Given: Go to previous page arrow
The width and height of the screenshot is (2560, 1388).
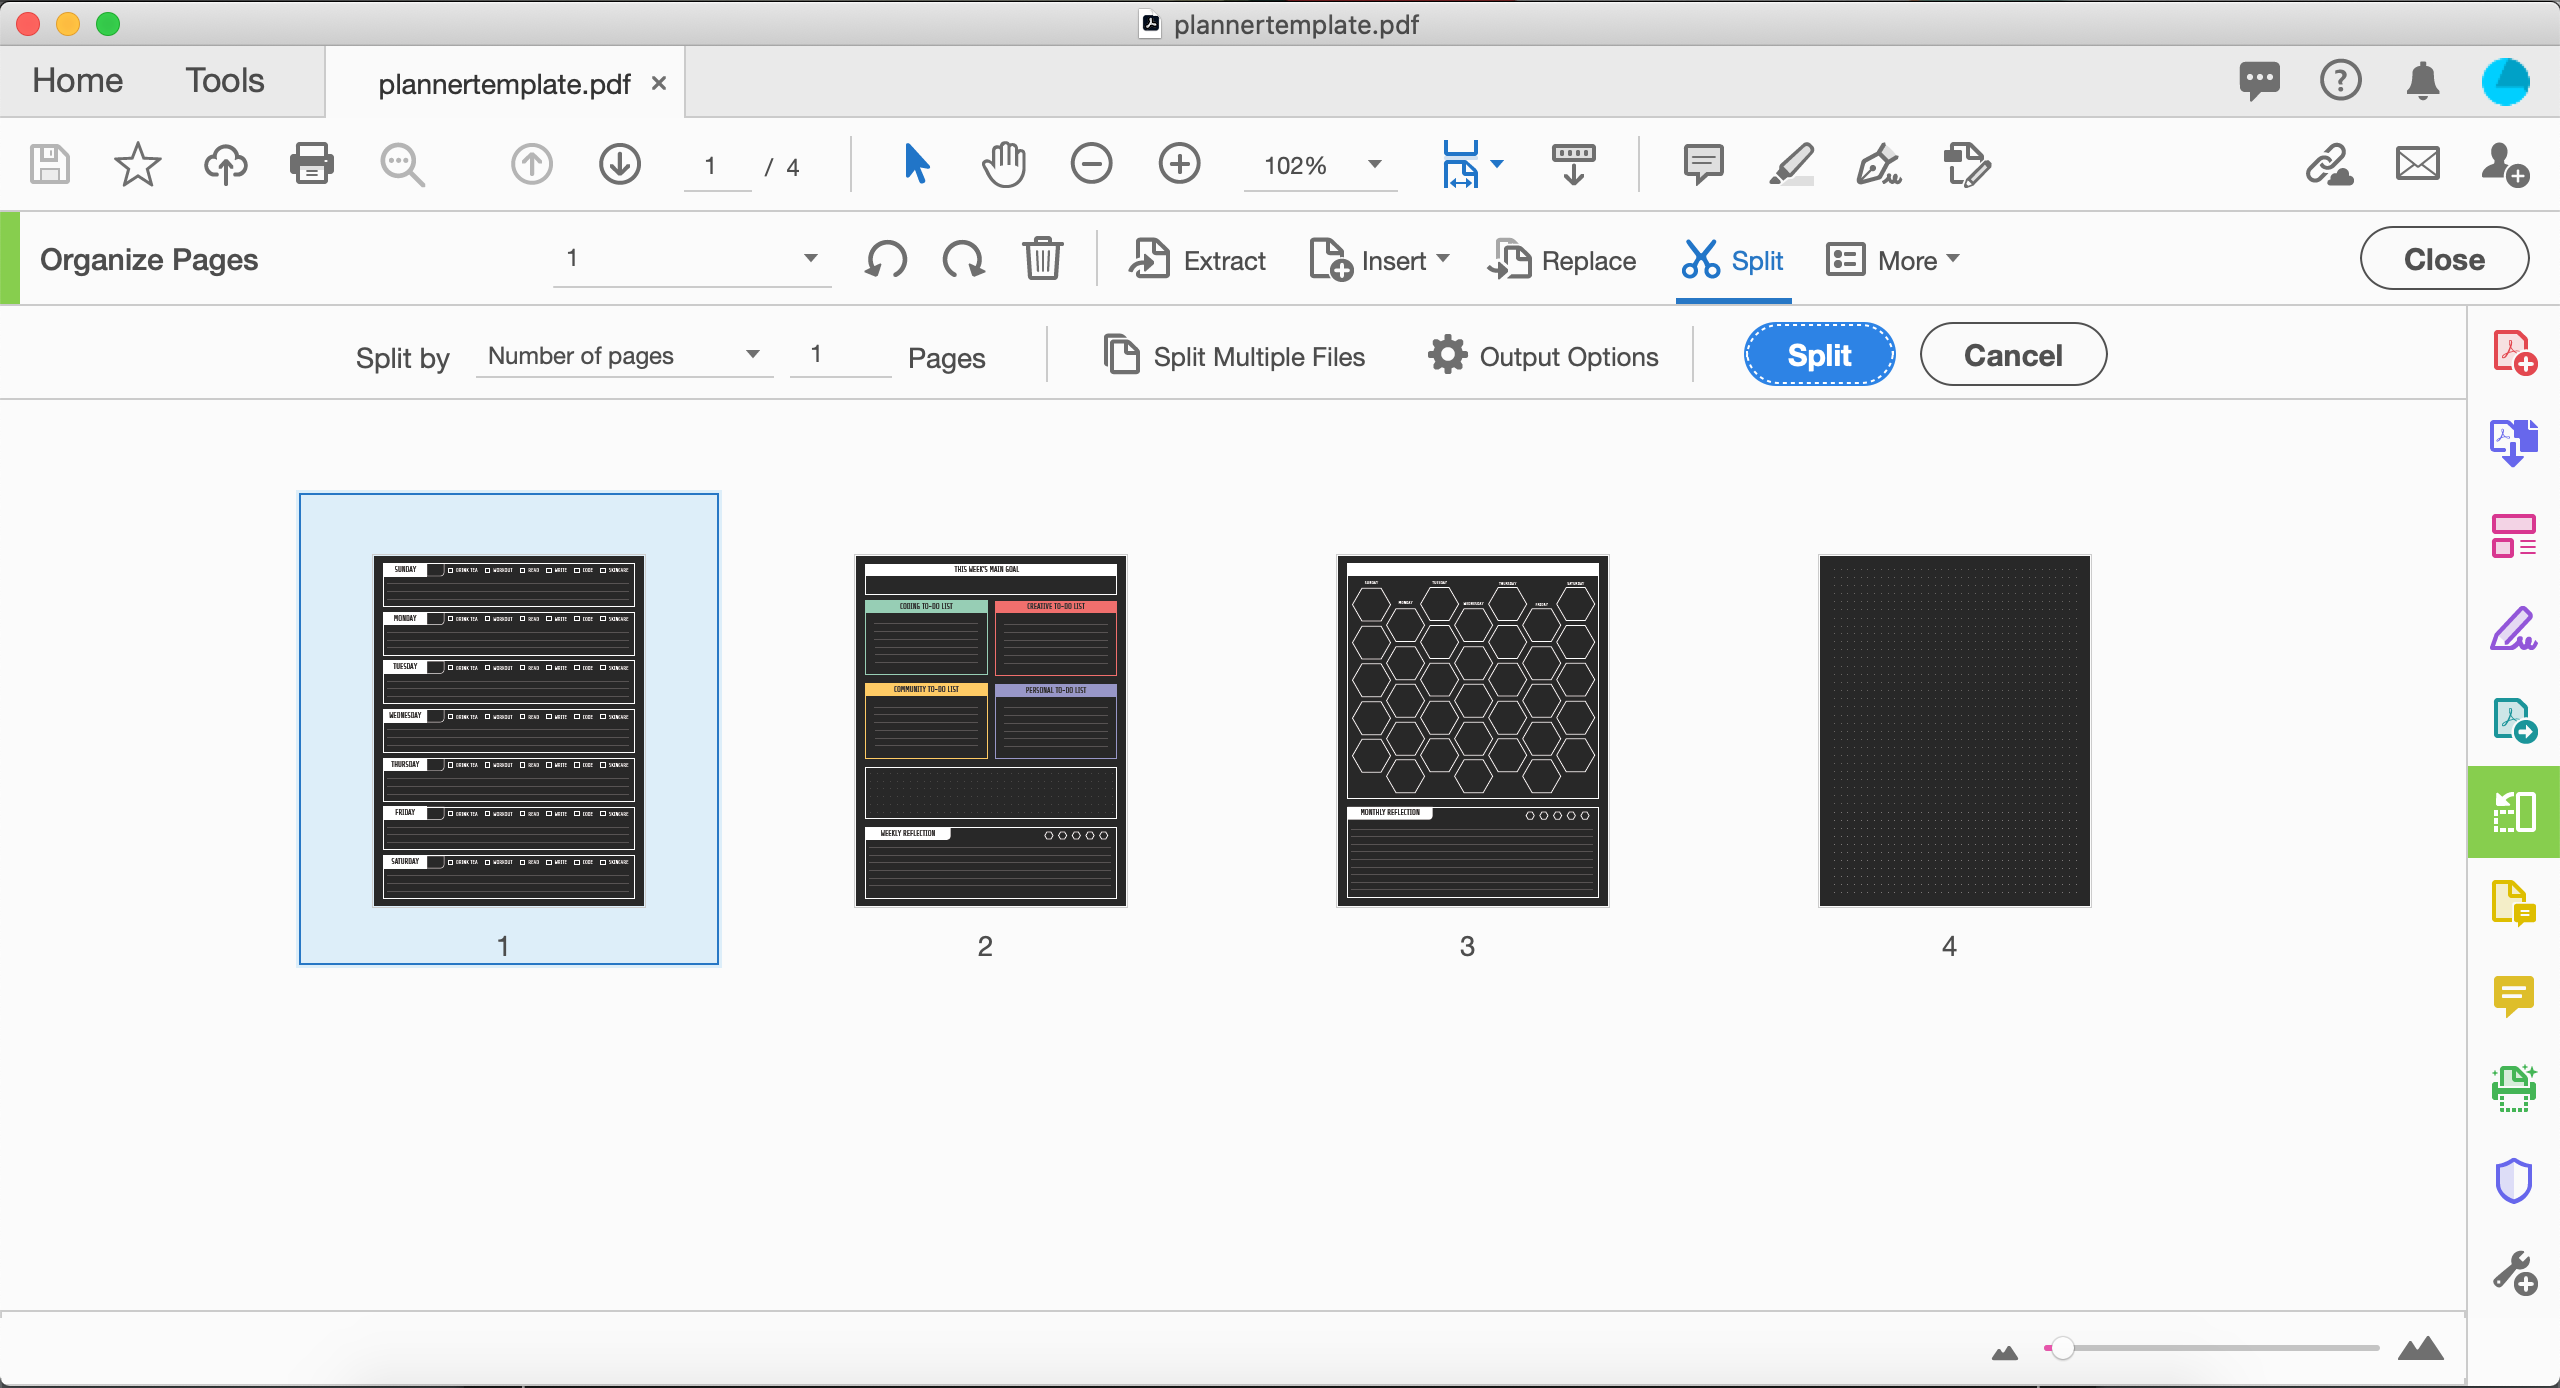Looking at the screenshot, I should pos(532,164).
